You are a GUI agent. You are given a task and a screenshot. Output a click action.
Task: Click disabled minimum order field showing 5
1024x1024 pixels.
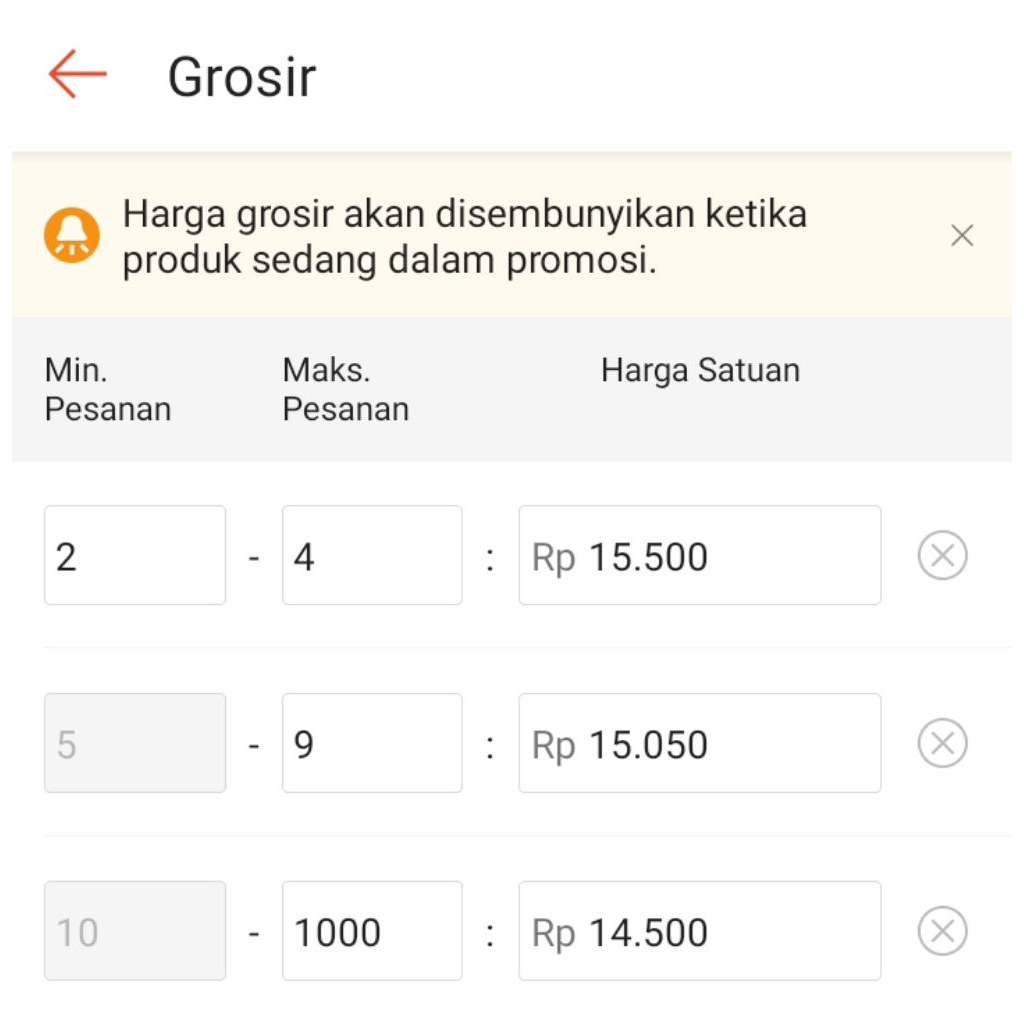point(135,743)
